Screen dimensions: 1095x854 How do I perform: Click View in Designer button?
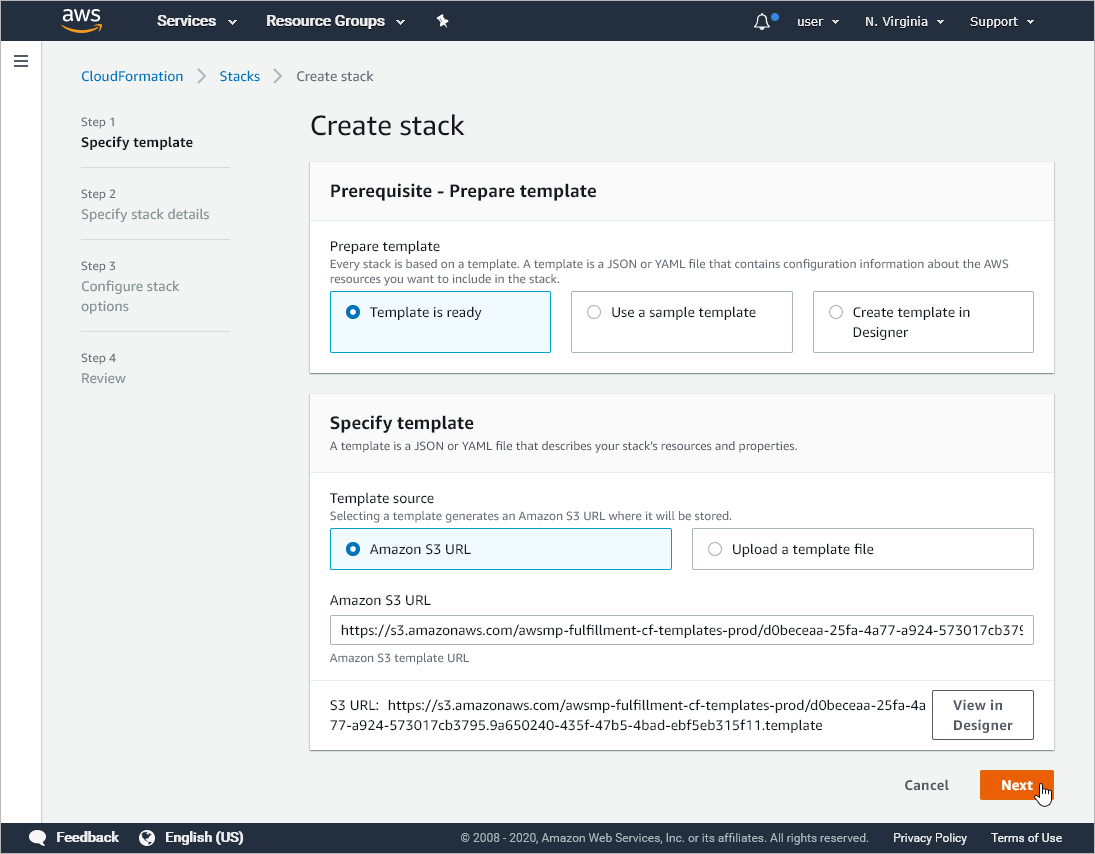pos(982,715)
